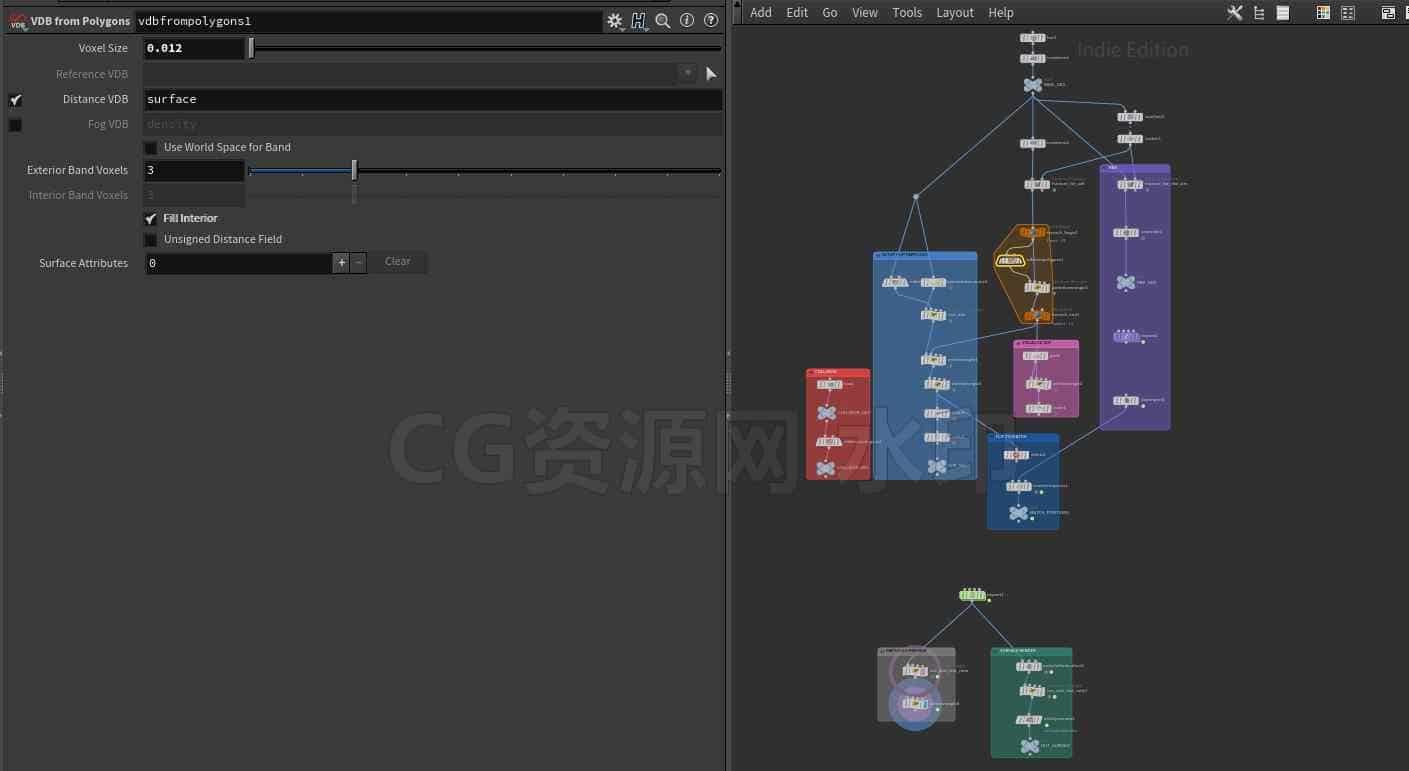Click the magnifier search icon in parameter header
The image size is (1409, 771).
point(663,21)
